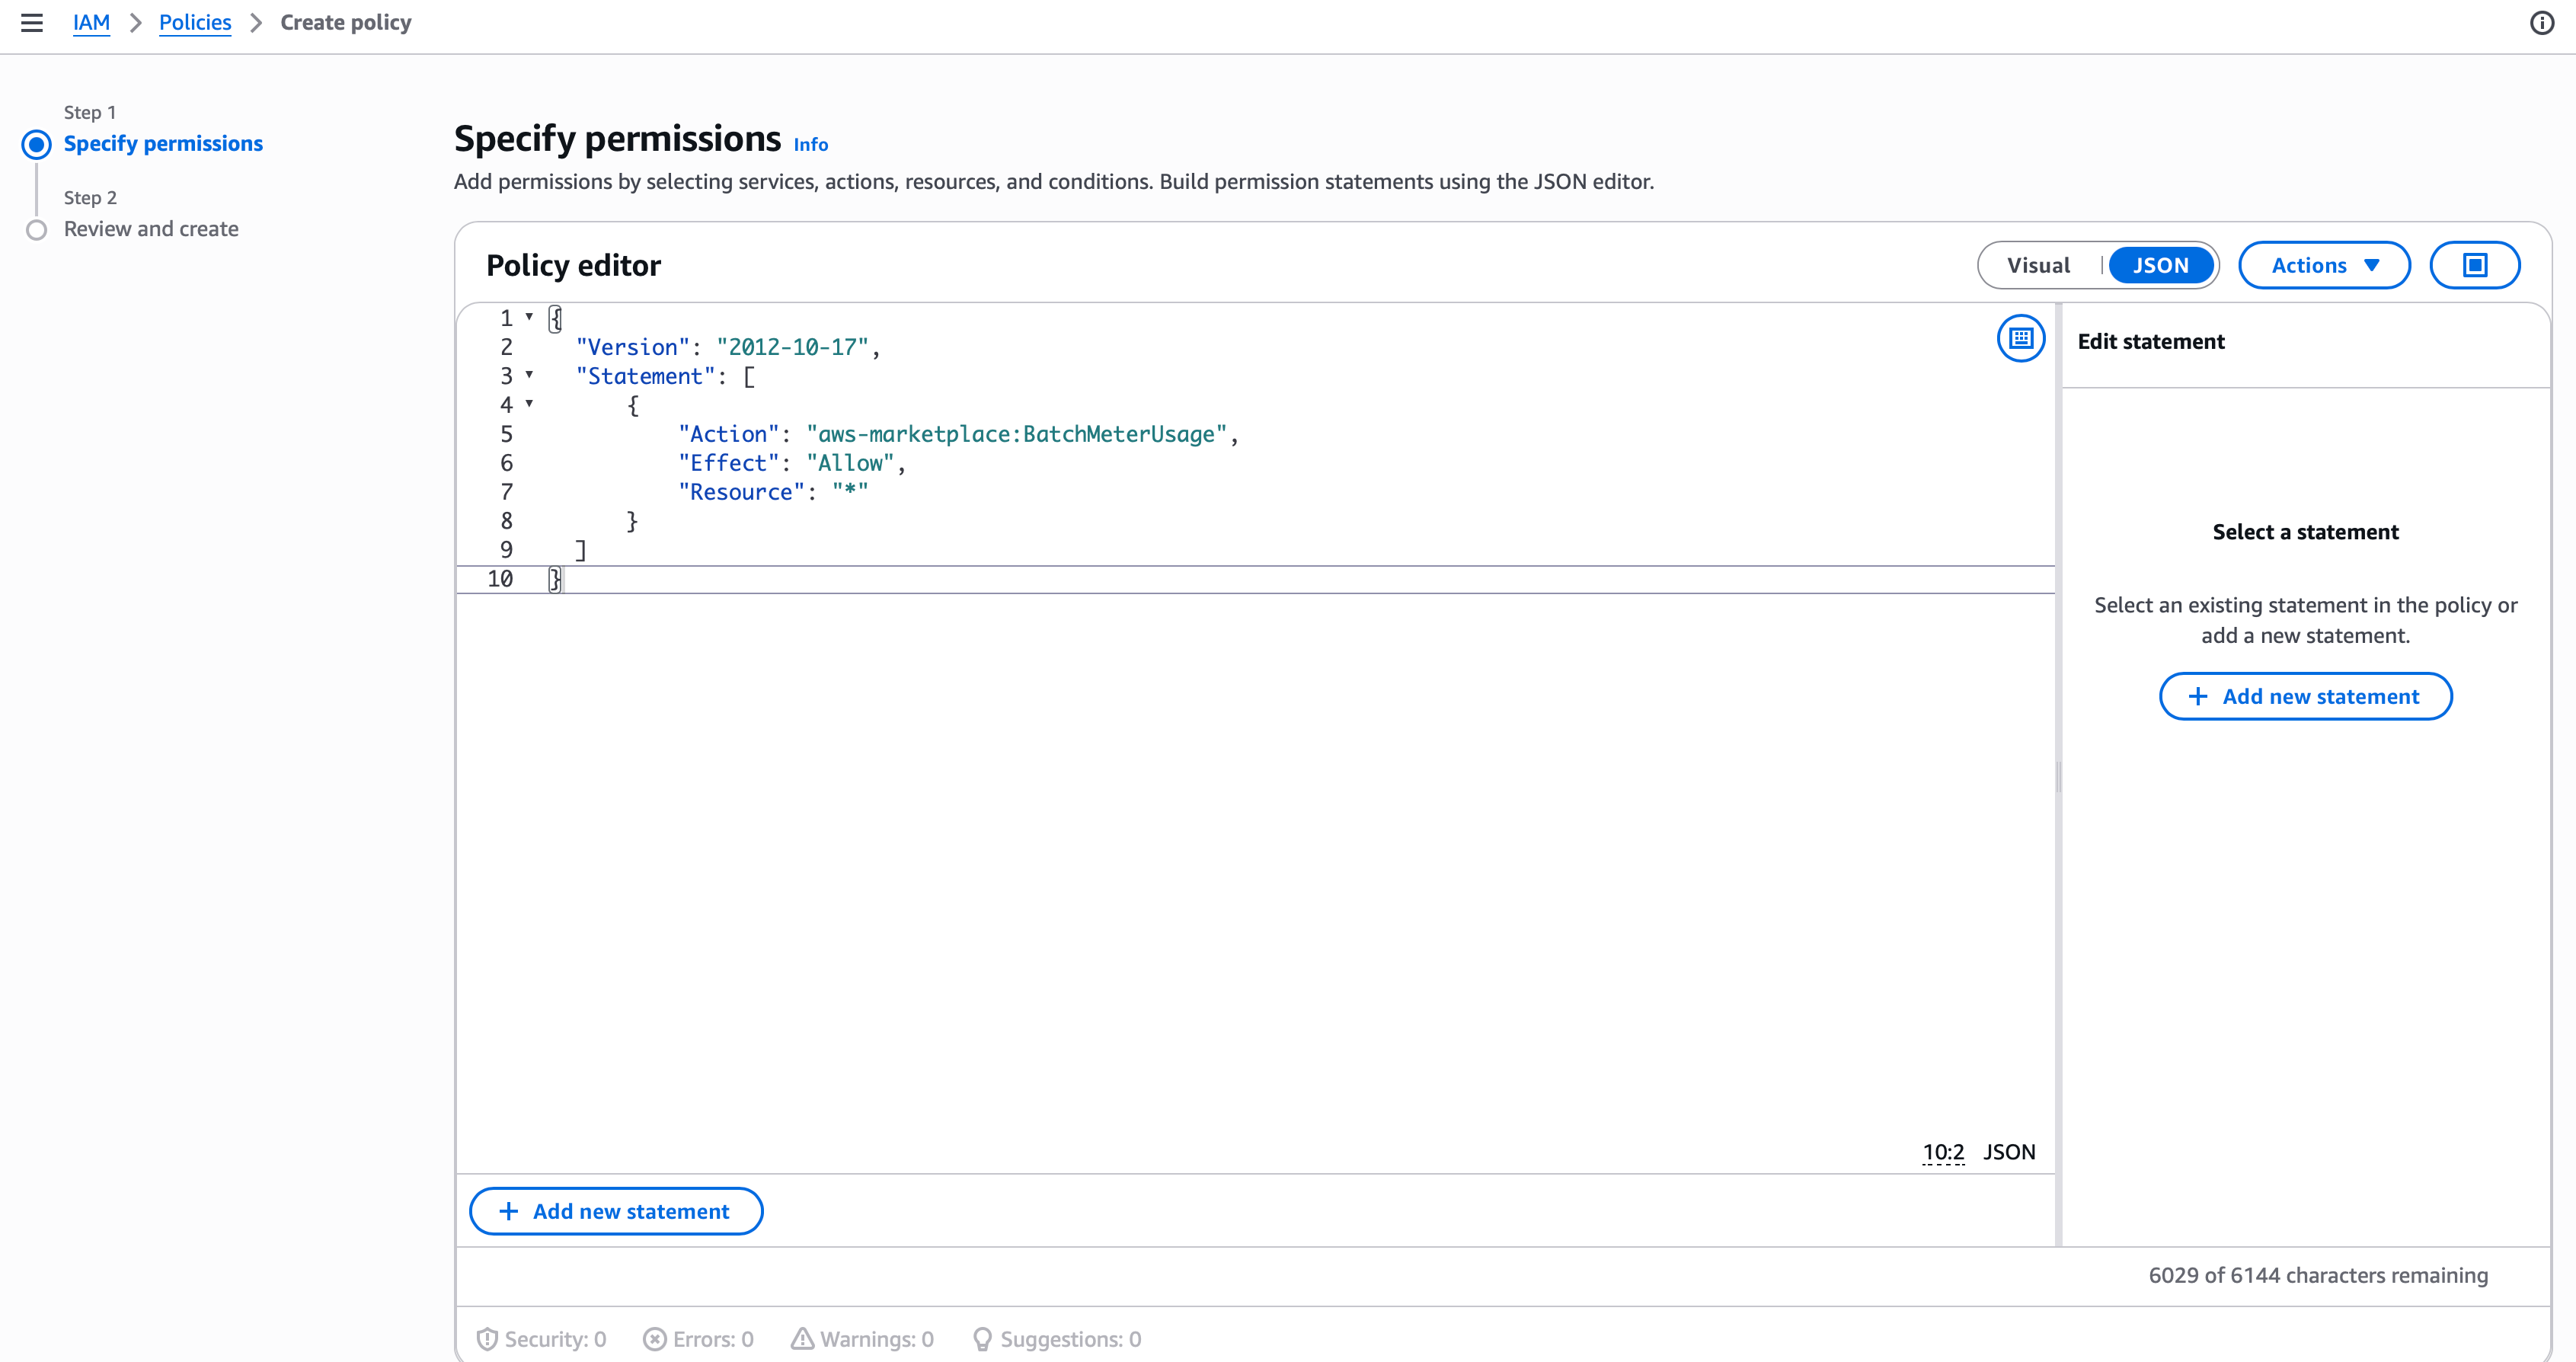Click the 10:2 cursor position indicator

pos(1943,1152)
